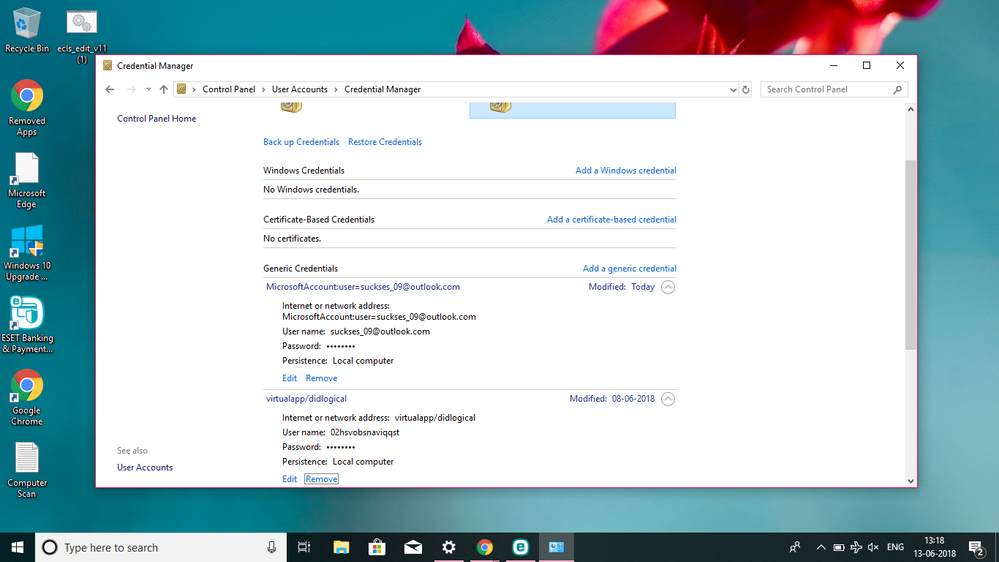The width and height of the screenshot is (999, 562).
Task: Open Mail app from taskbar
Action: (x=413, y=547)
